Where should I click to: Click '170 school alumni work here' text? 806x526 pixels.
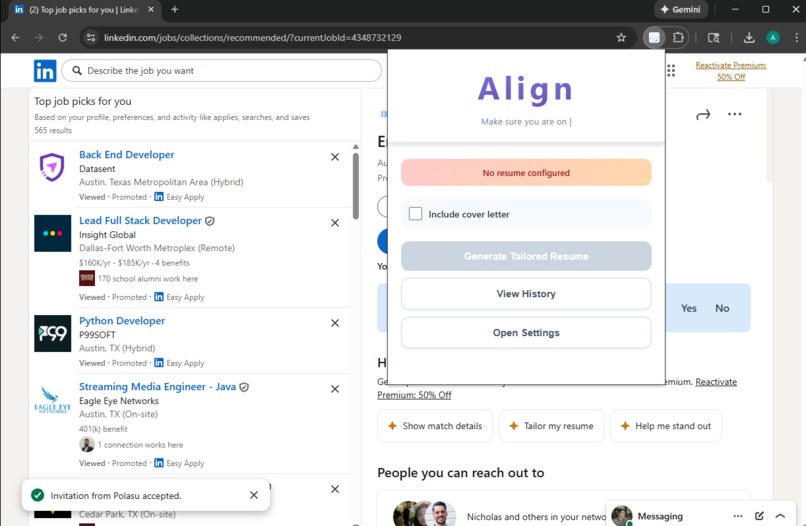[x=148, y=279]
